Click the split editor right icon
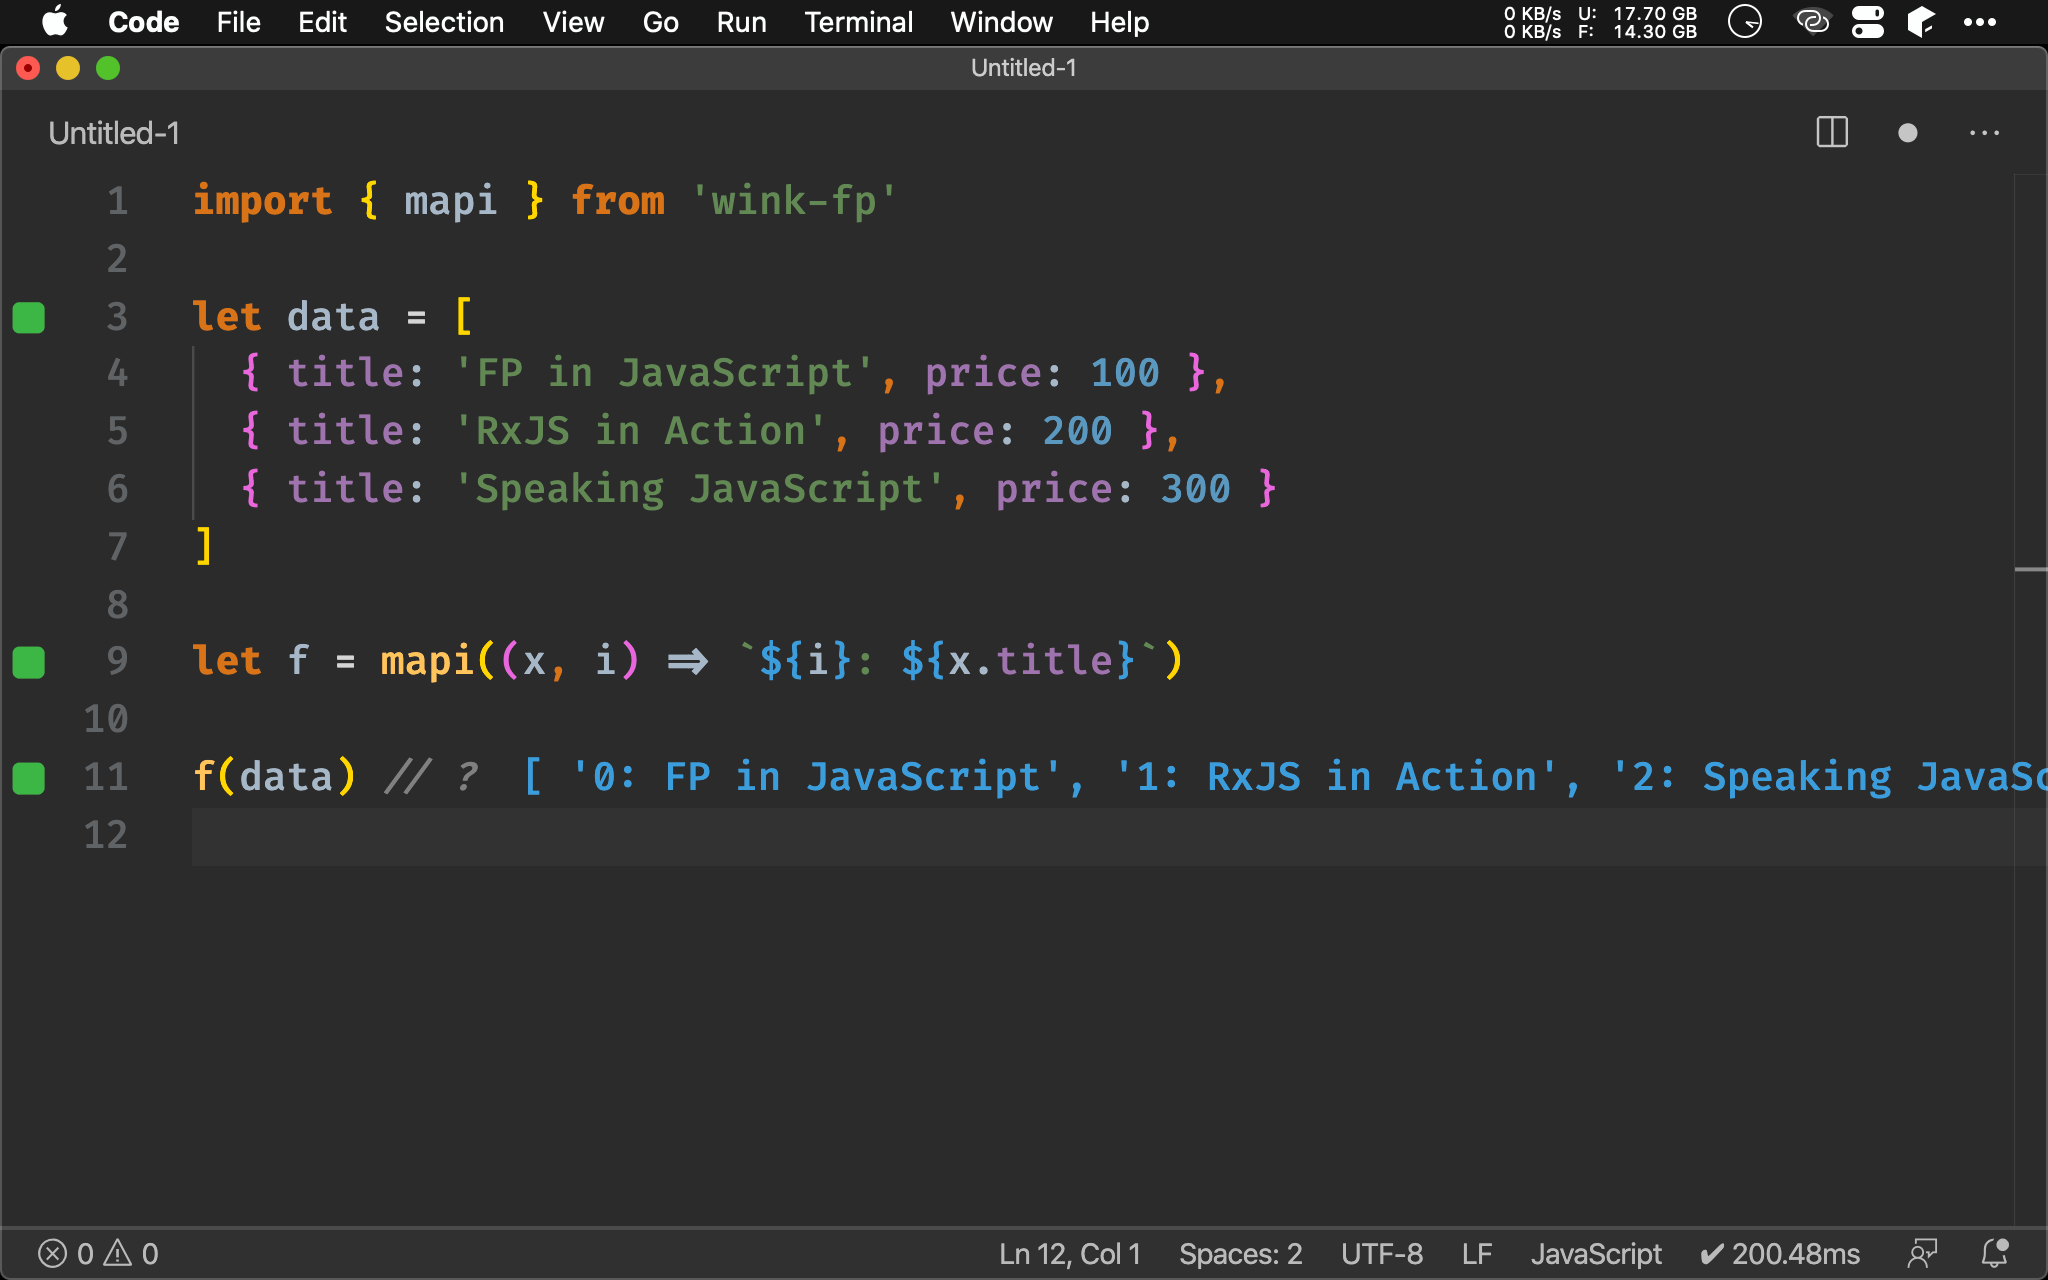The width and height of the screenshot is (2048, 1280). pos(1832,132)
